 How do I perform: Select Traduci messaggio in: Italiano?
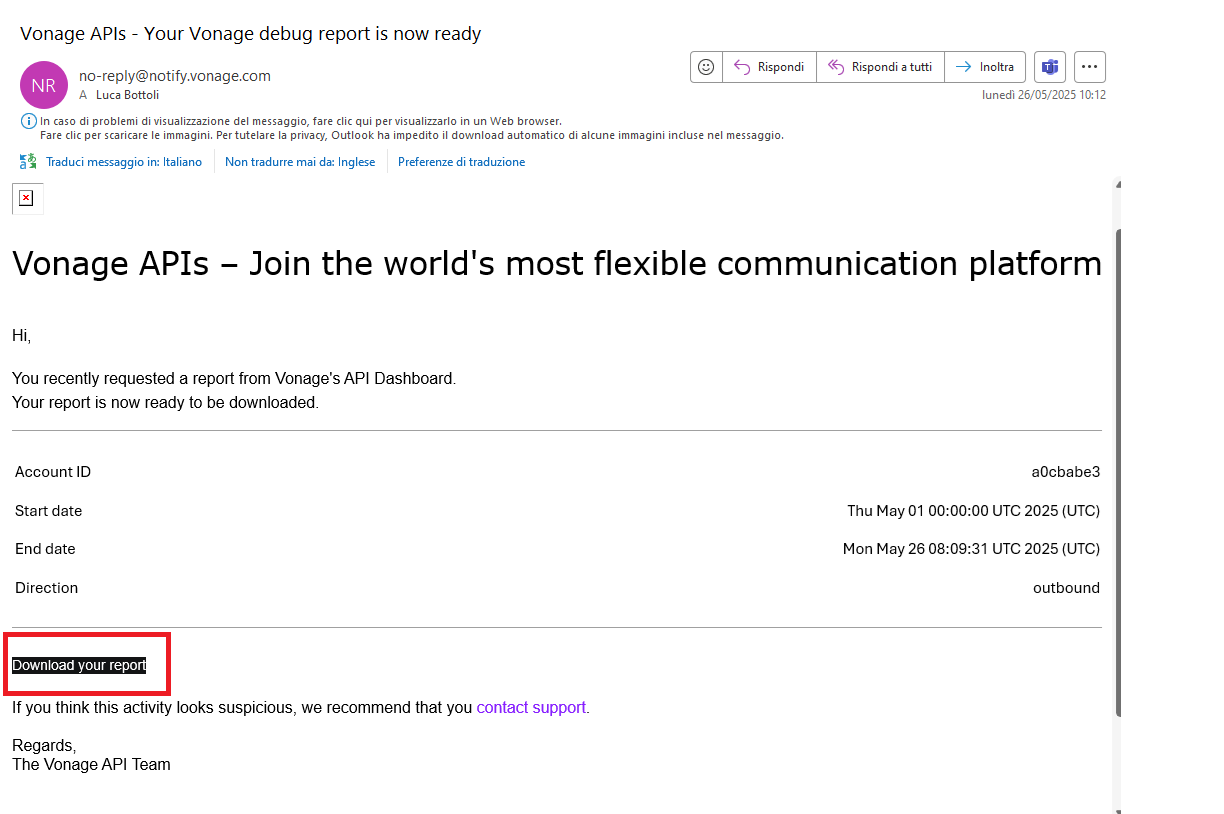point(123,162)
